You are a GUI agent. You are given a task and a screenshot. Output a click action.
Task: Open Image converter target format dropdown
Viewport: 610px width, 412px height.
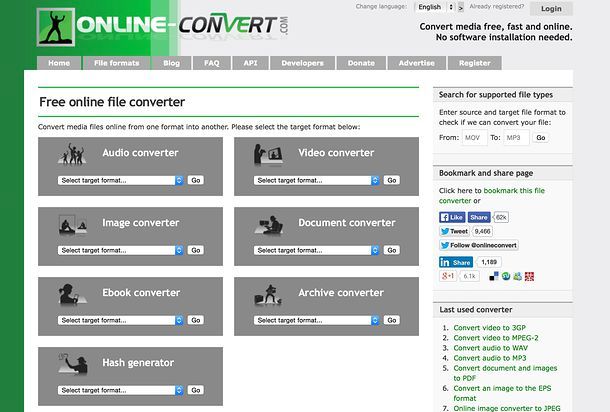(x=121, y=250)
